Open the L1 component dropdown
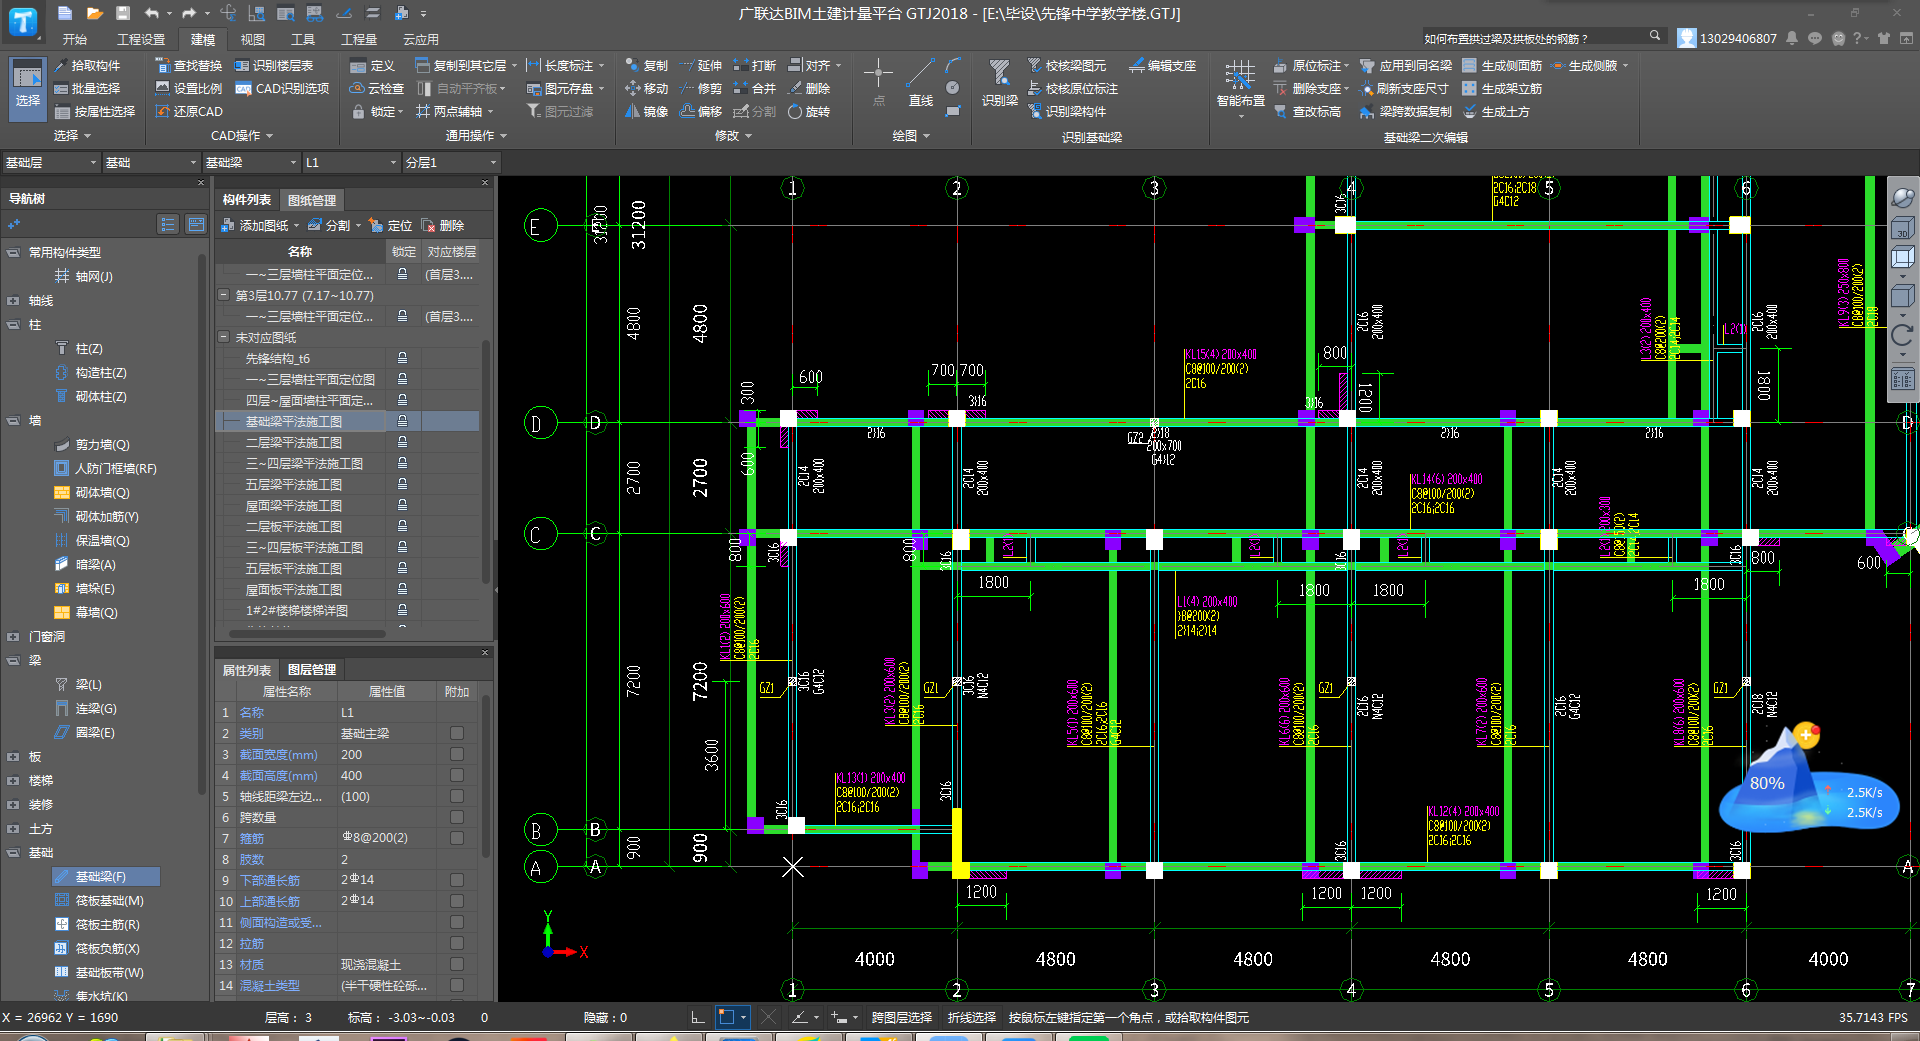This screenshot has height=1041, width=1920. 351,162
